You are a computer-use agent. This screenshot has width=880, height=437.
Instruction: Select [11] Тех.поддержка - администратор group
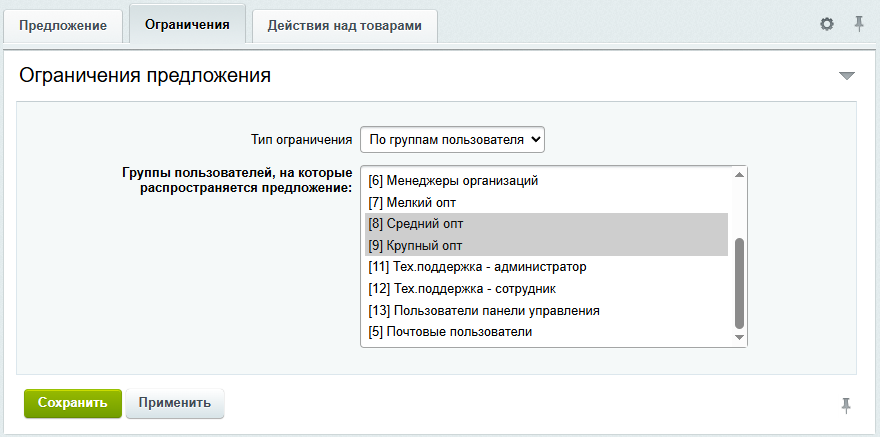pos(547,267)
